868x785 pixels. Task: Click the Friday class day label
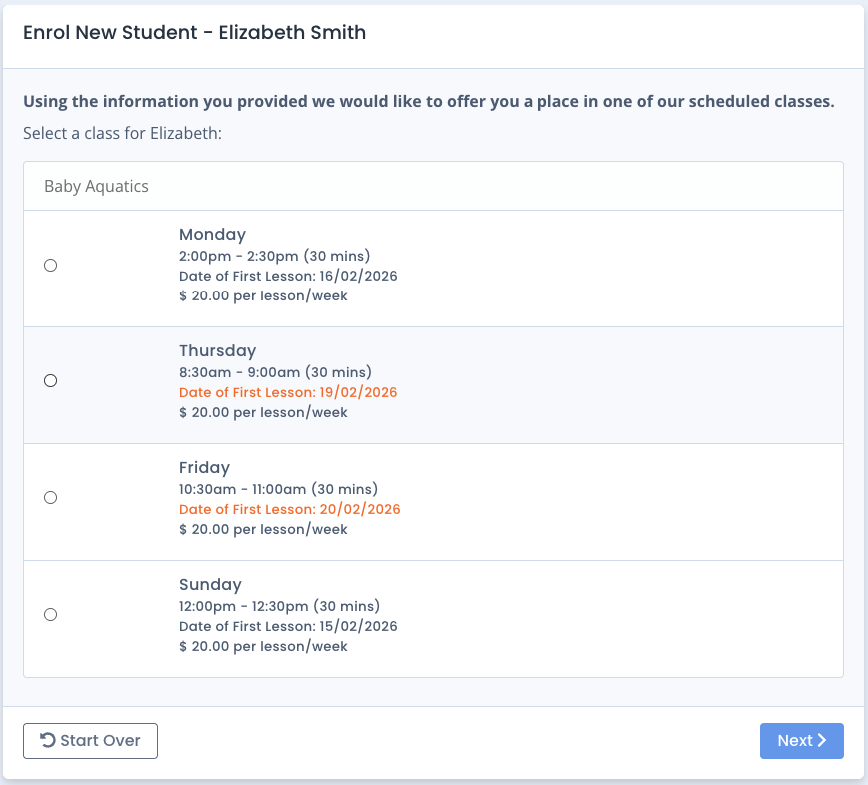pos(204,468)
